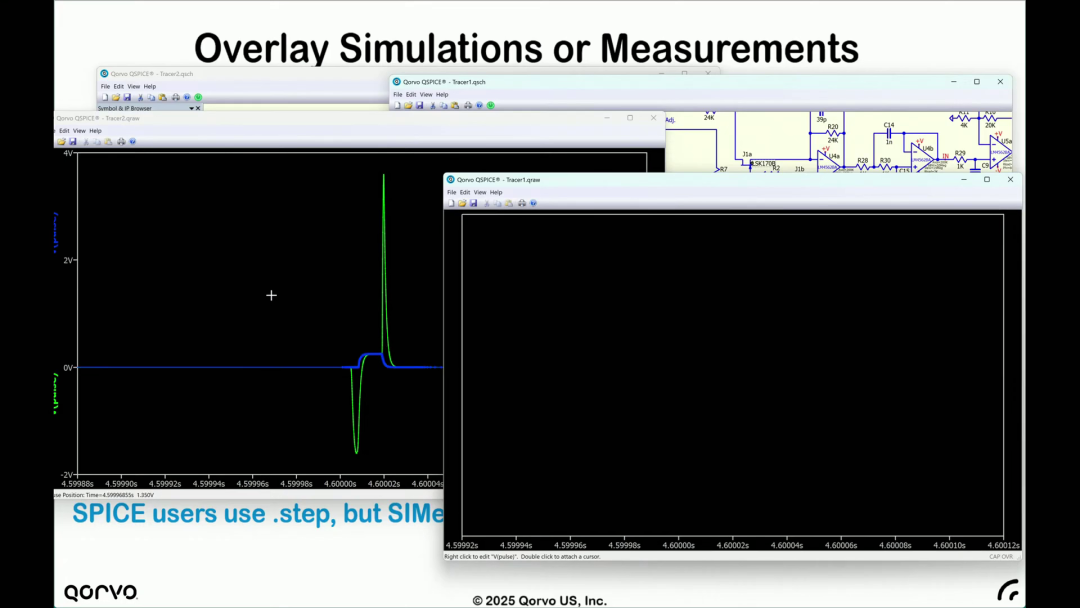Click the Print icon in Tracer2.qsch toolbar
The image size is (1080, 608).
[176, 98]
